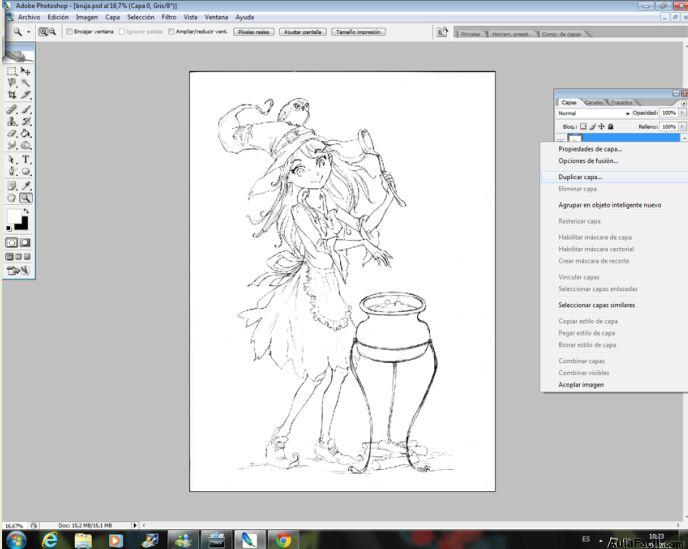This screenshot has height=549, width=688.
Task: Open the Archivo menu
Action: [x=29, y=17]
